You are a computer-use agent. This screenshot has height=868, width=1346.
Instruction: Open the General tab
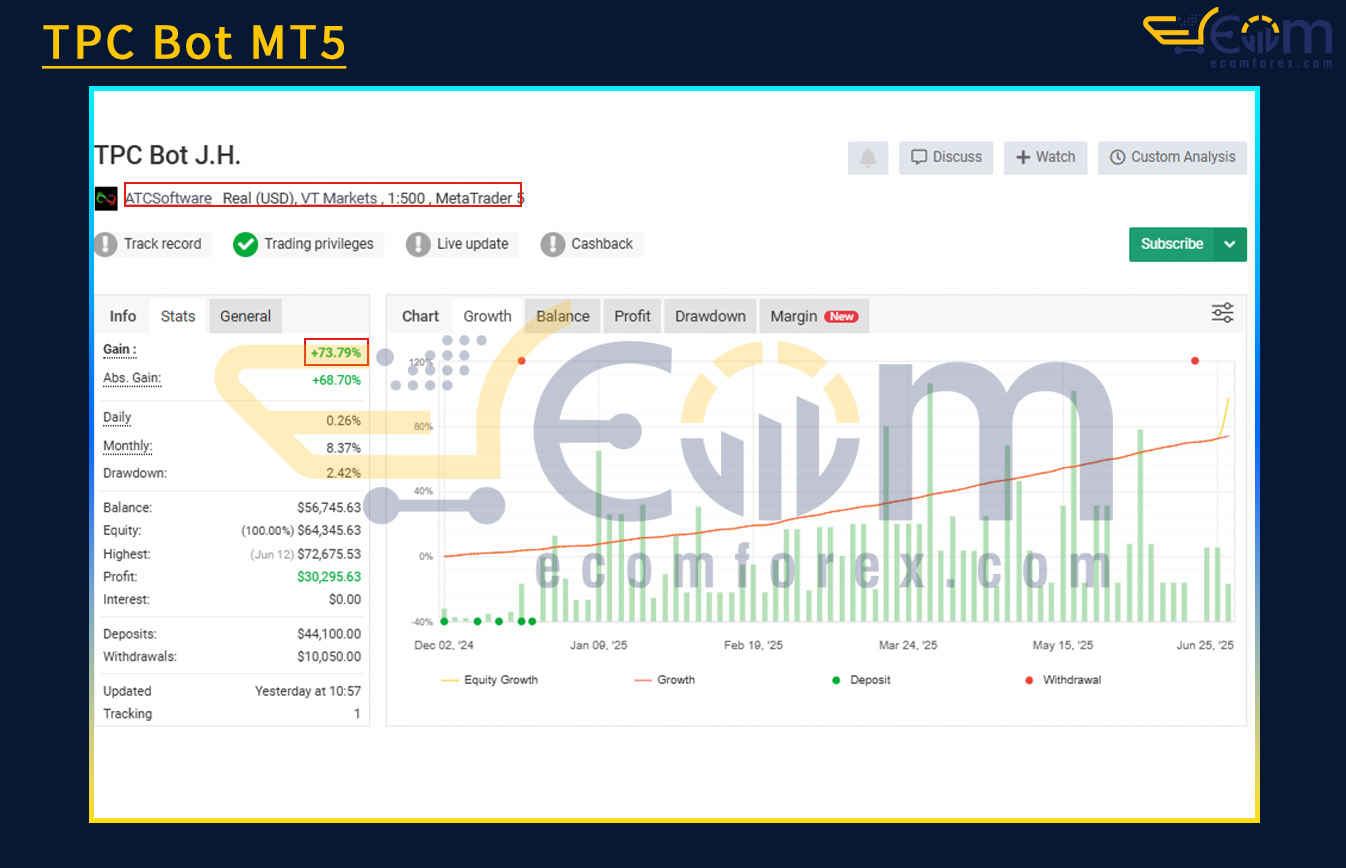(245, 316)
